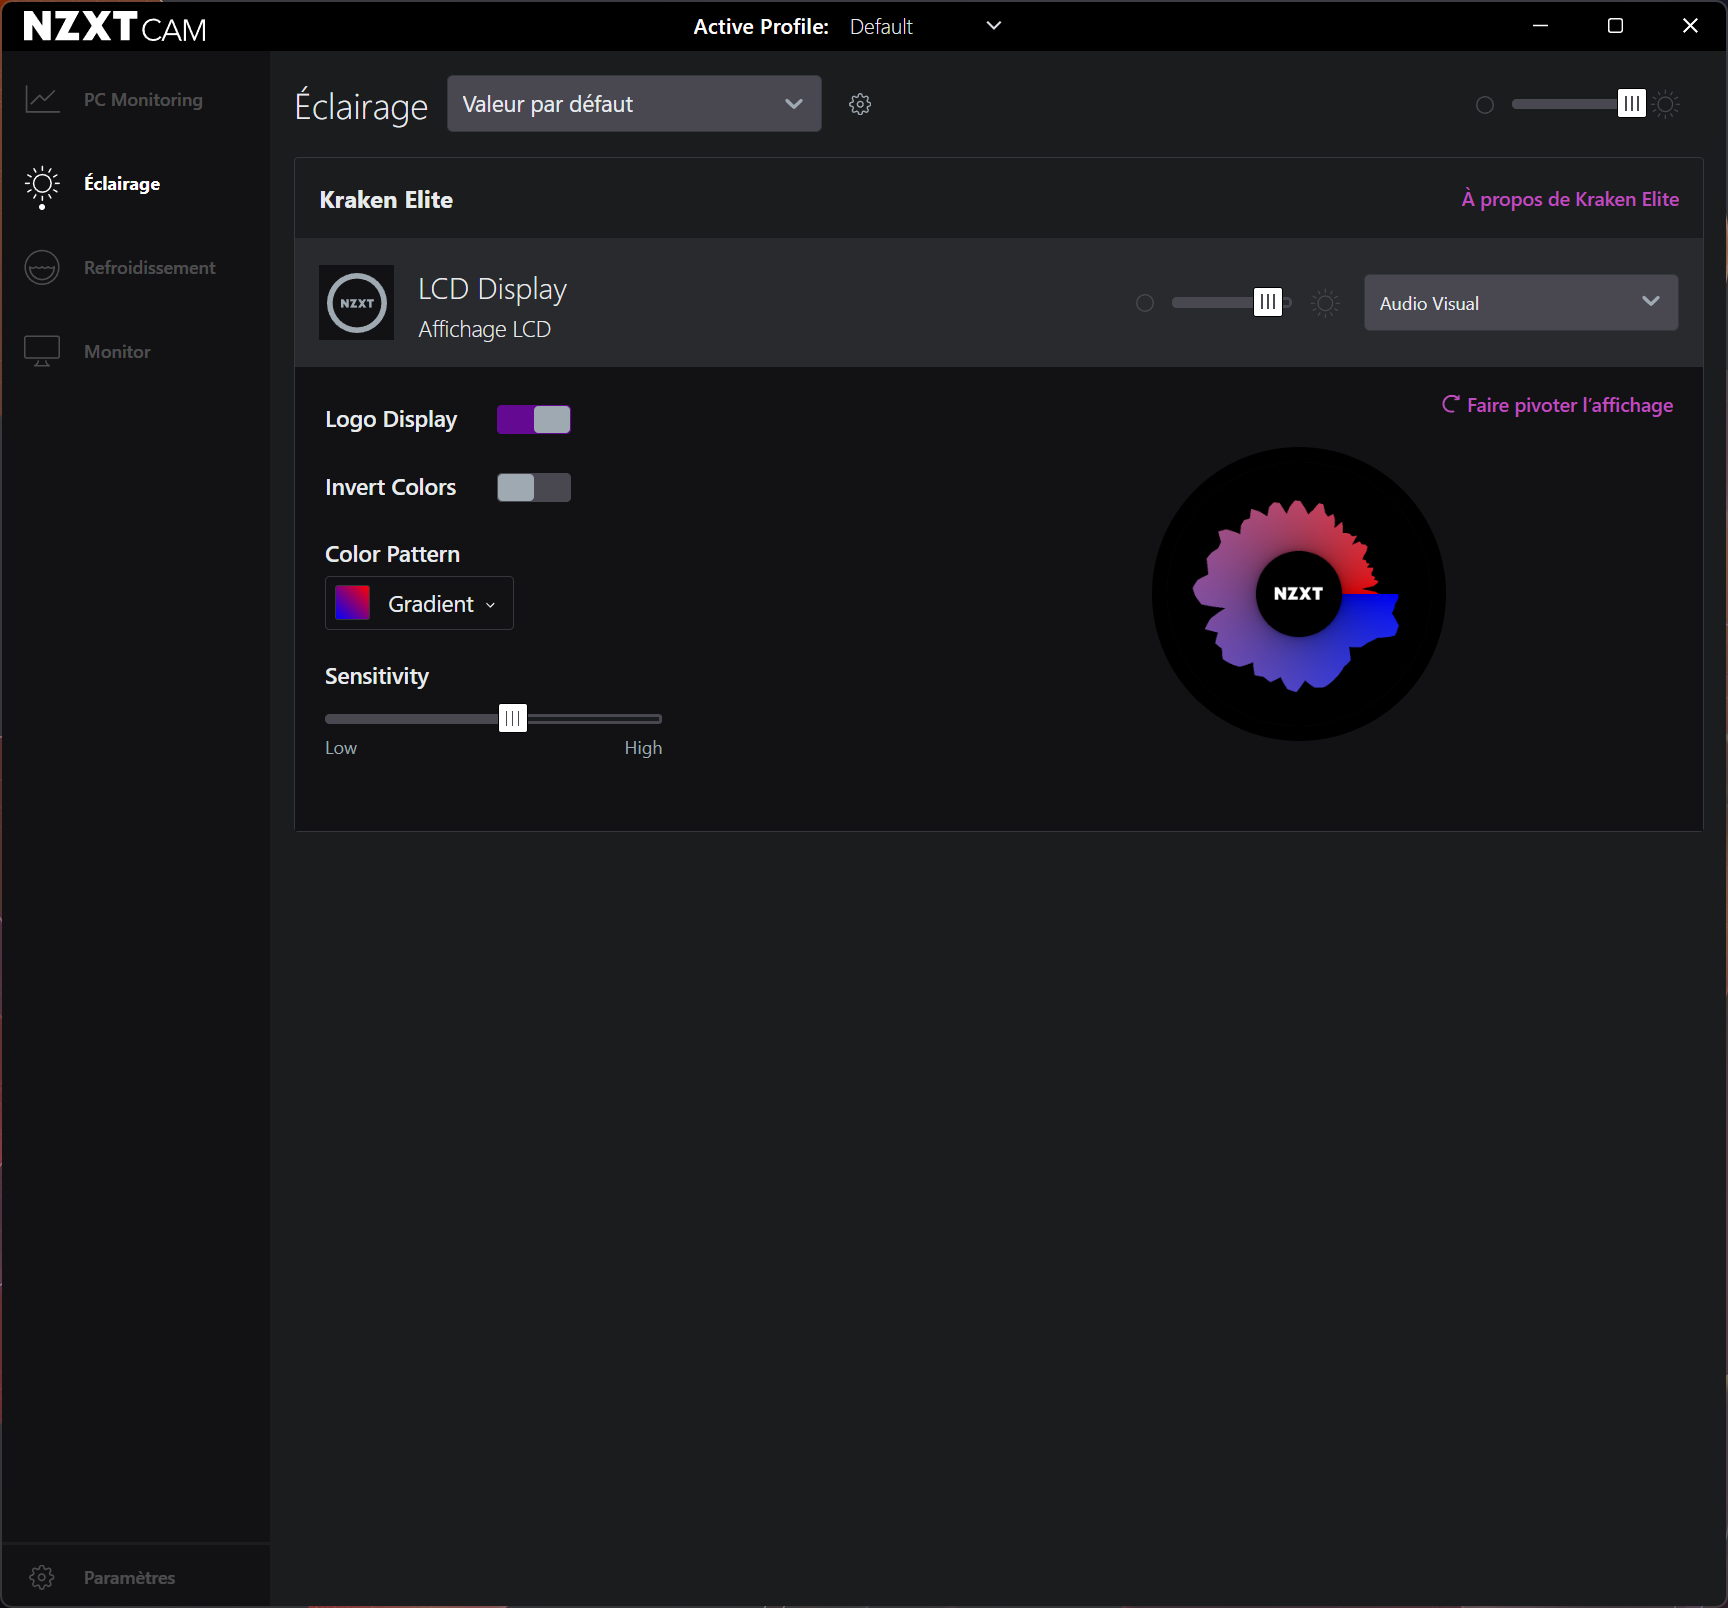This screenshot has width=1728, height=1608.
Task: Expand the Audio Visual mode dropdown
Action: tap(1520, 303)
